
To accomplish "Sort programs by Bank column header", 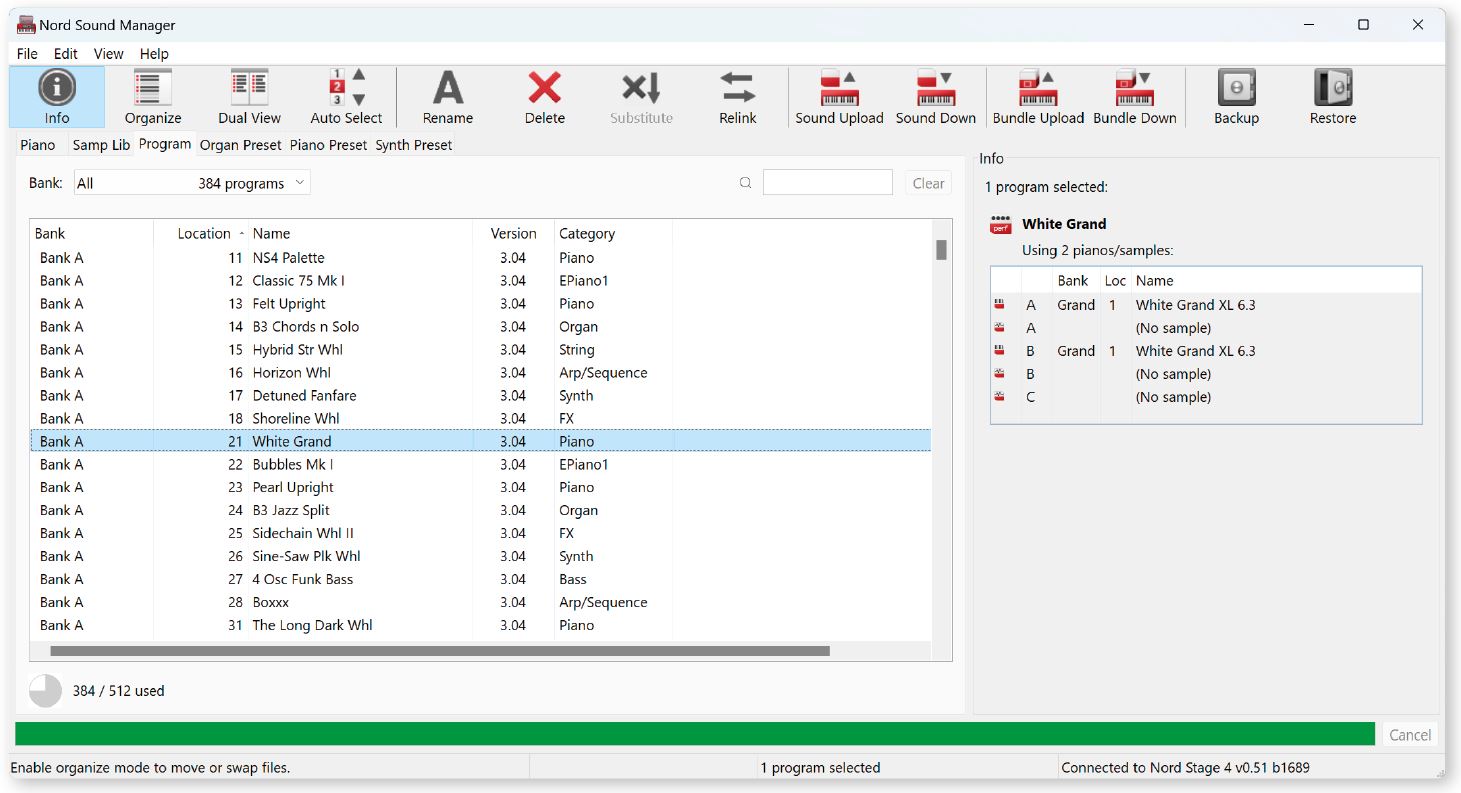I will [x=92, y=234].
